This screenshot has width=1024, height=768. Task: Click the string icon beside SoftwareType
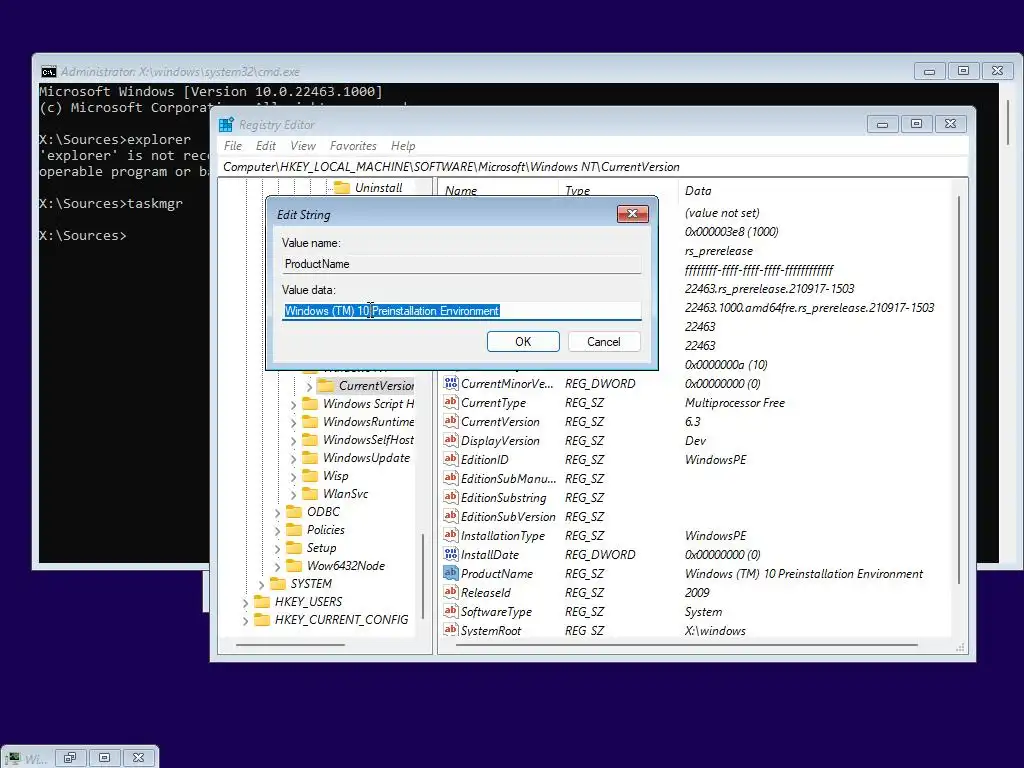tap(451, 611)
